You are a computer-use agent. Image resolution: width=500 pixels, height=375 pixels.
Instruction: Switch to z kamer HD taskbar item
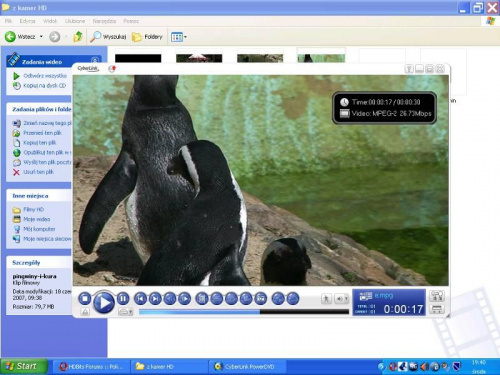click(169, 367)
